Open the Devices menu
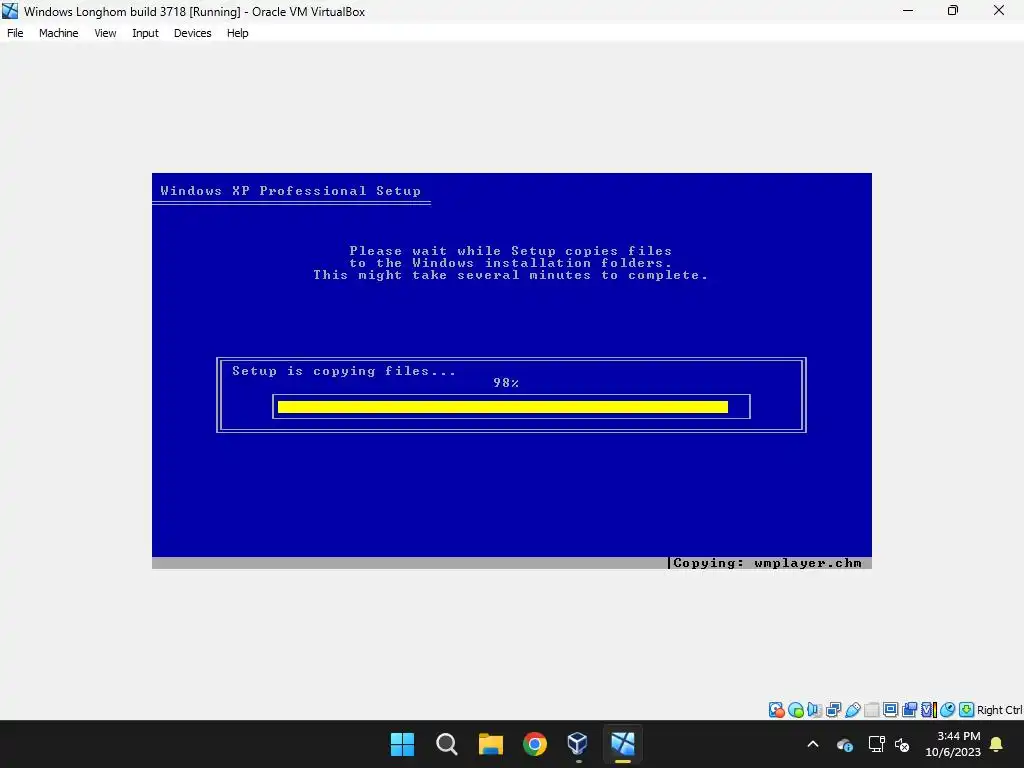The height and width of the screenshot is (768, 1024). 193,33
